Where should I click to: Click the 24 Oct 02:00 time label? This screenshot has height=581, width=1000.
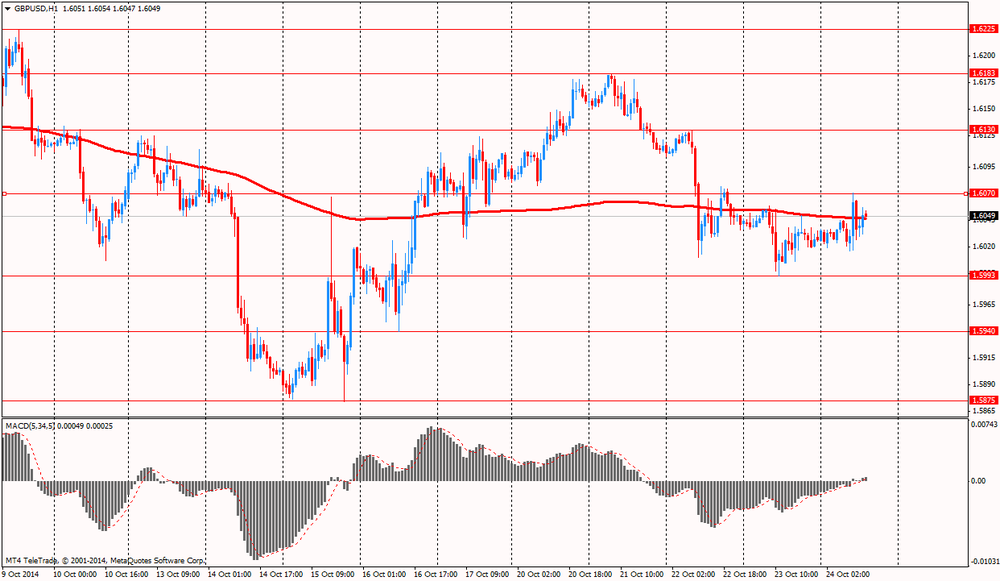pos(848,575)
